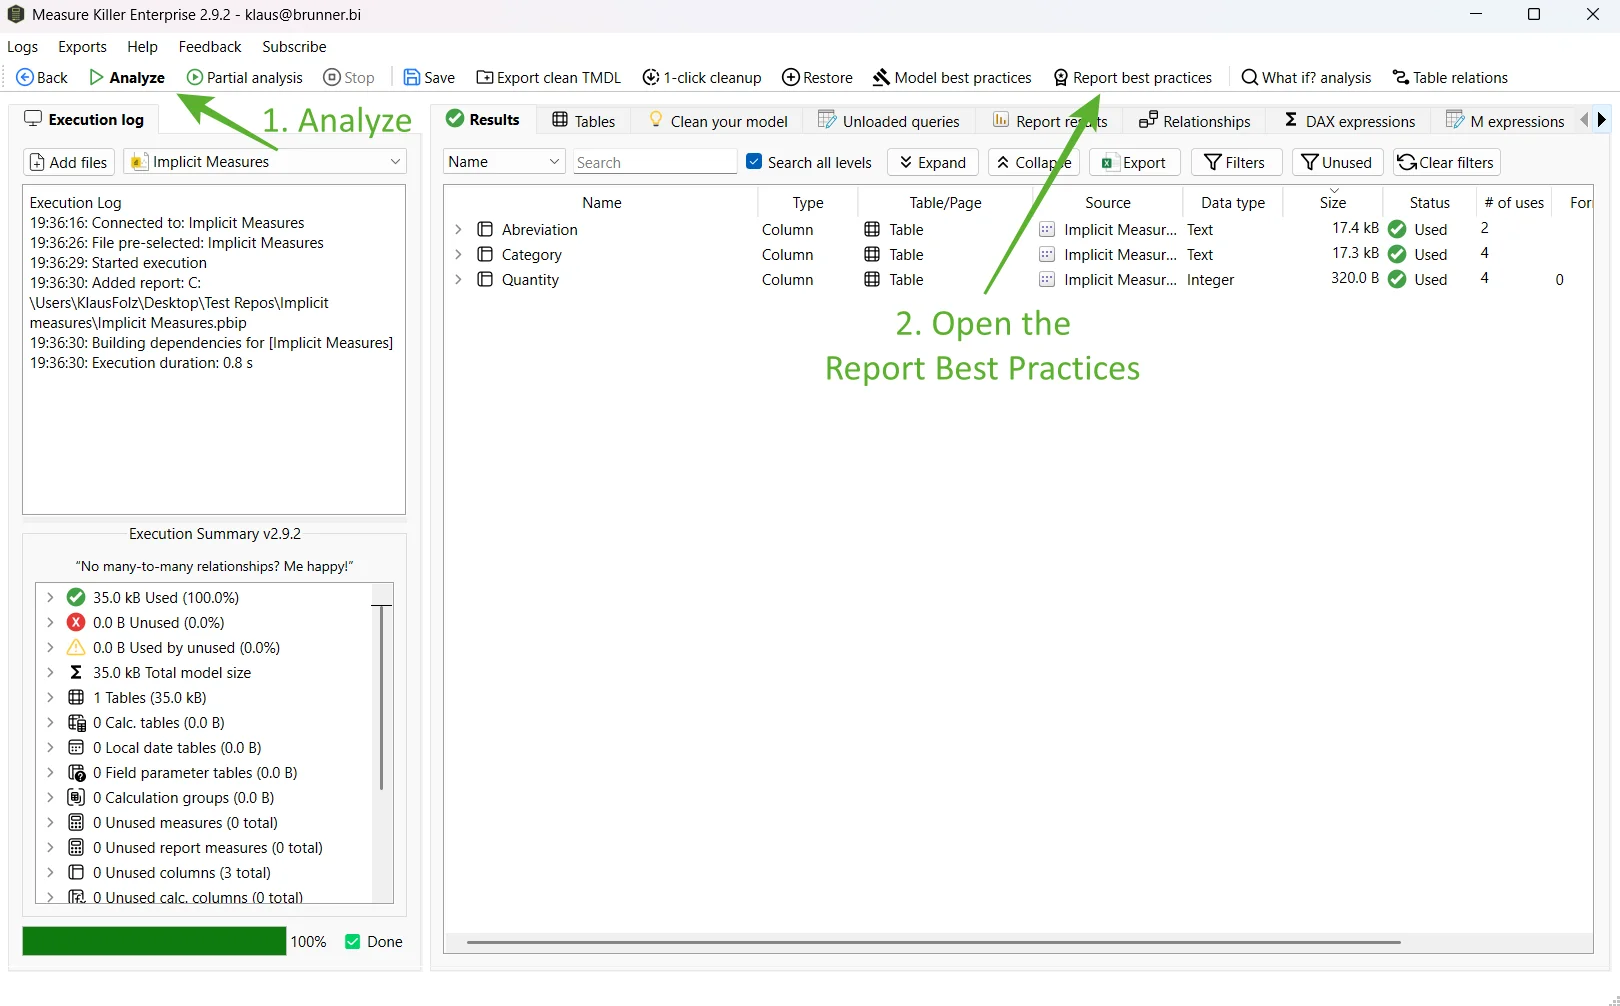Open Model best practices
Screen dimensions: 1620x1006
pos(952,78)
